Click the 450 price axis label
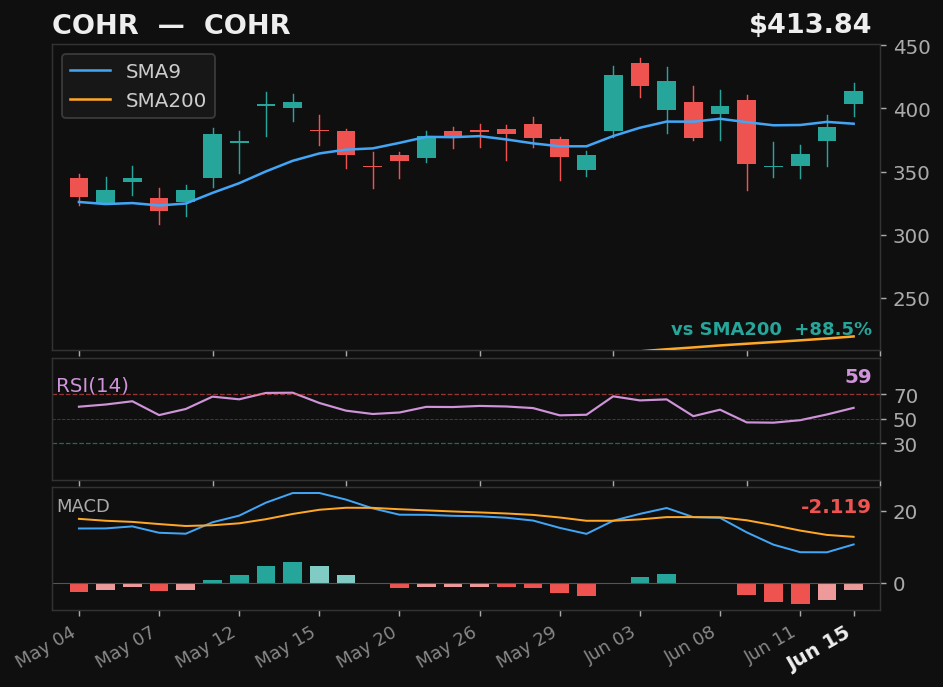This screenshot has height=687, width=943. coord(912,47)
